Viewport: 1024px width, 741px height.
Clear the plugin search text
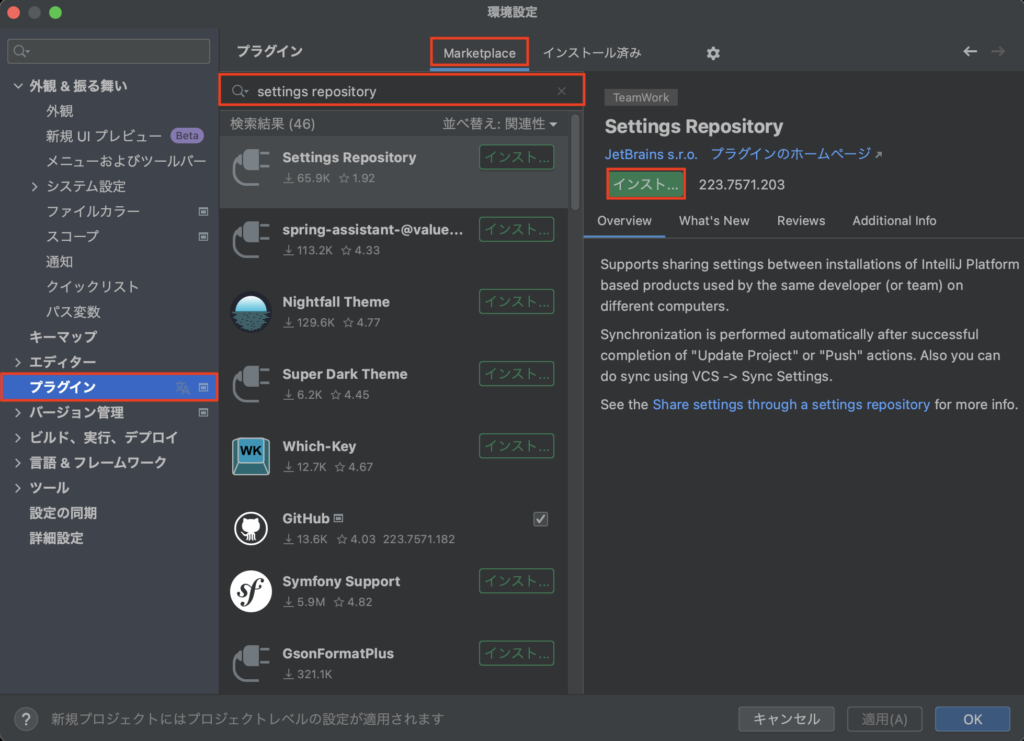[x=562, y=91]
